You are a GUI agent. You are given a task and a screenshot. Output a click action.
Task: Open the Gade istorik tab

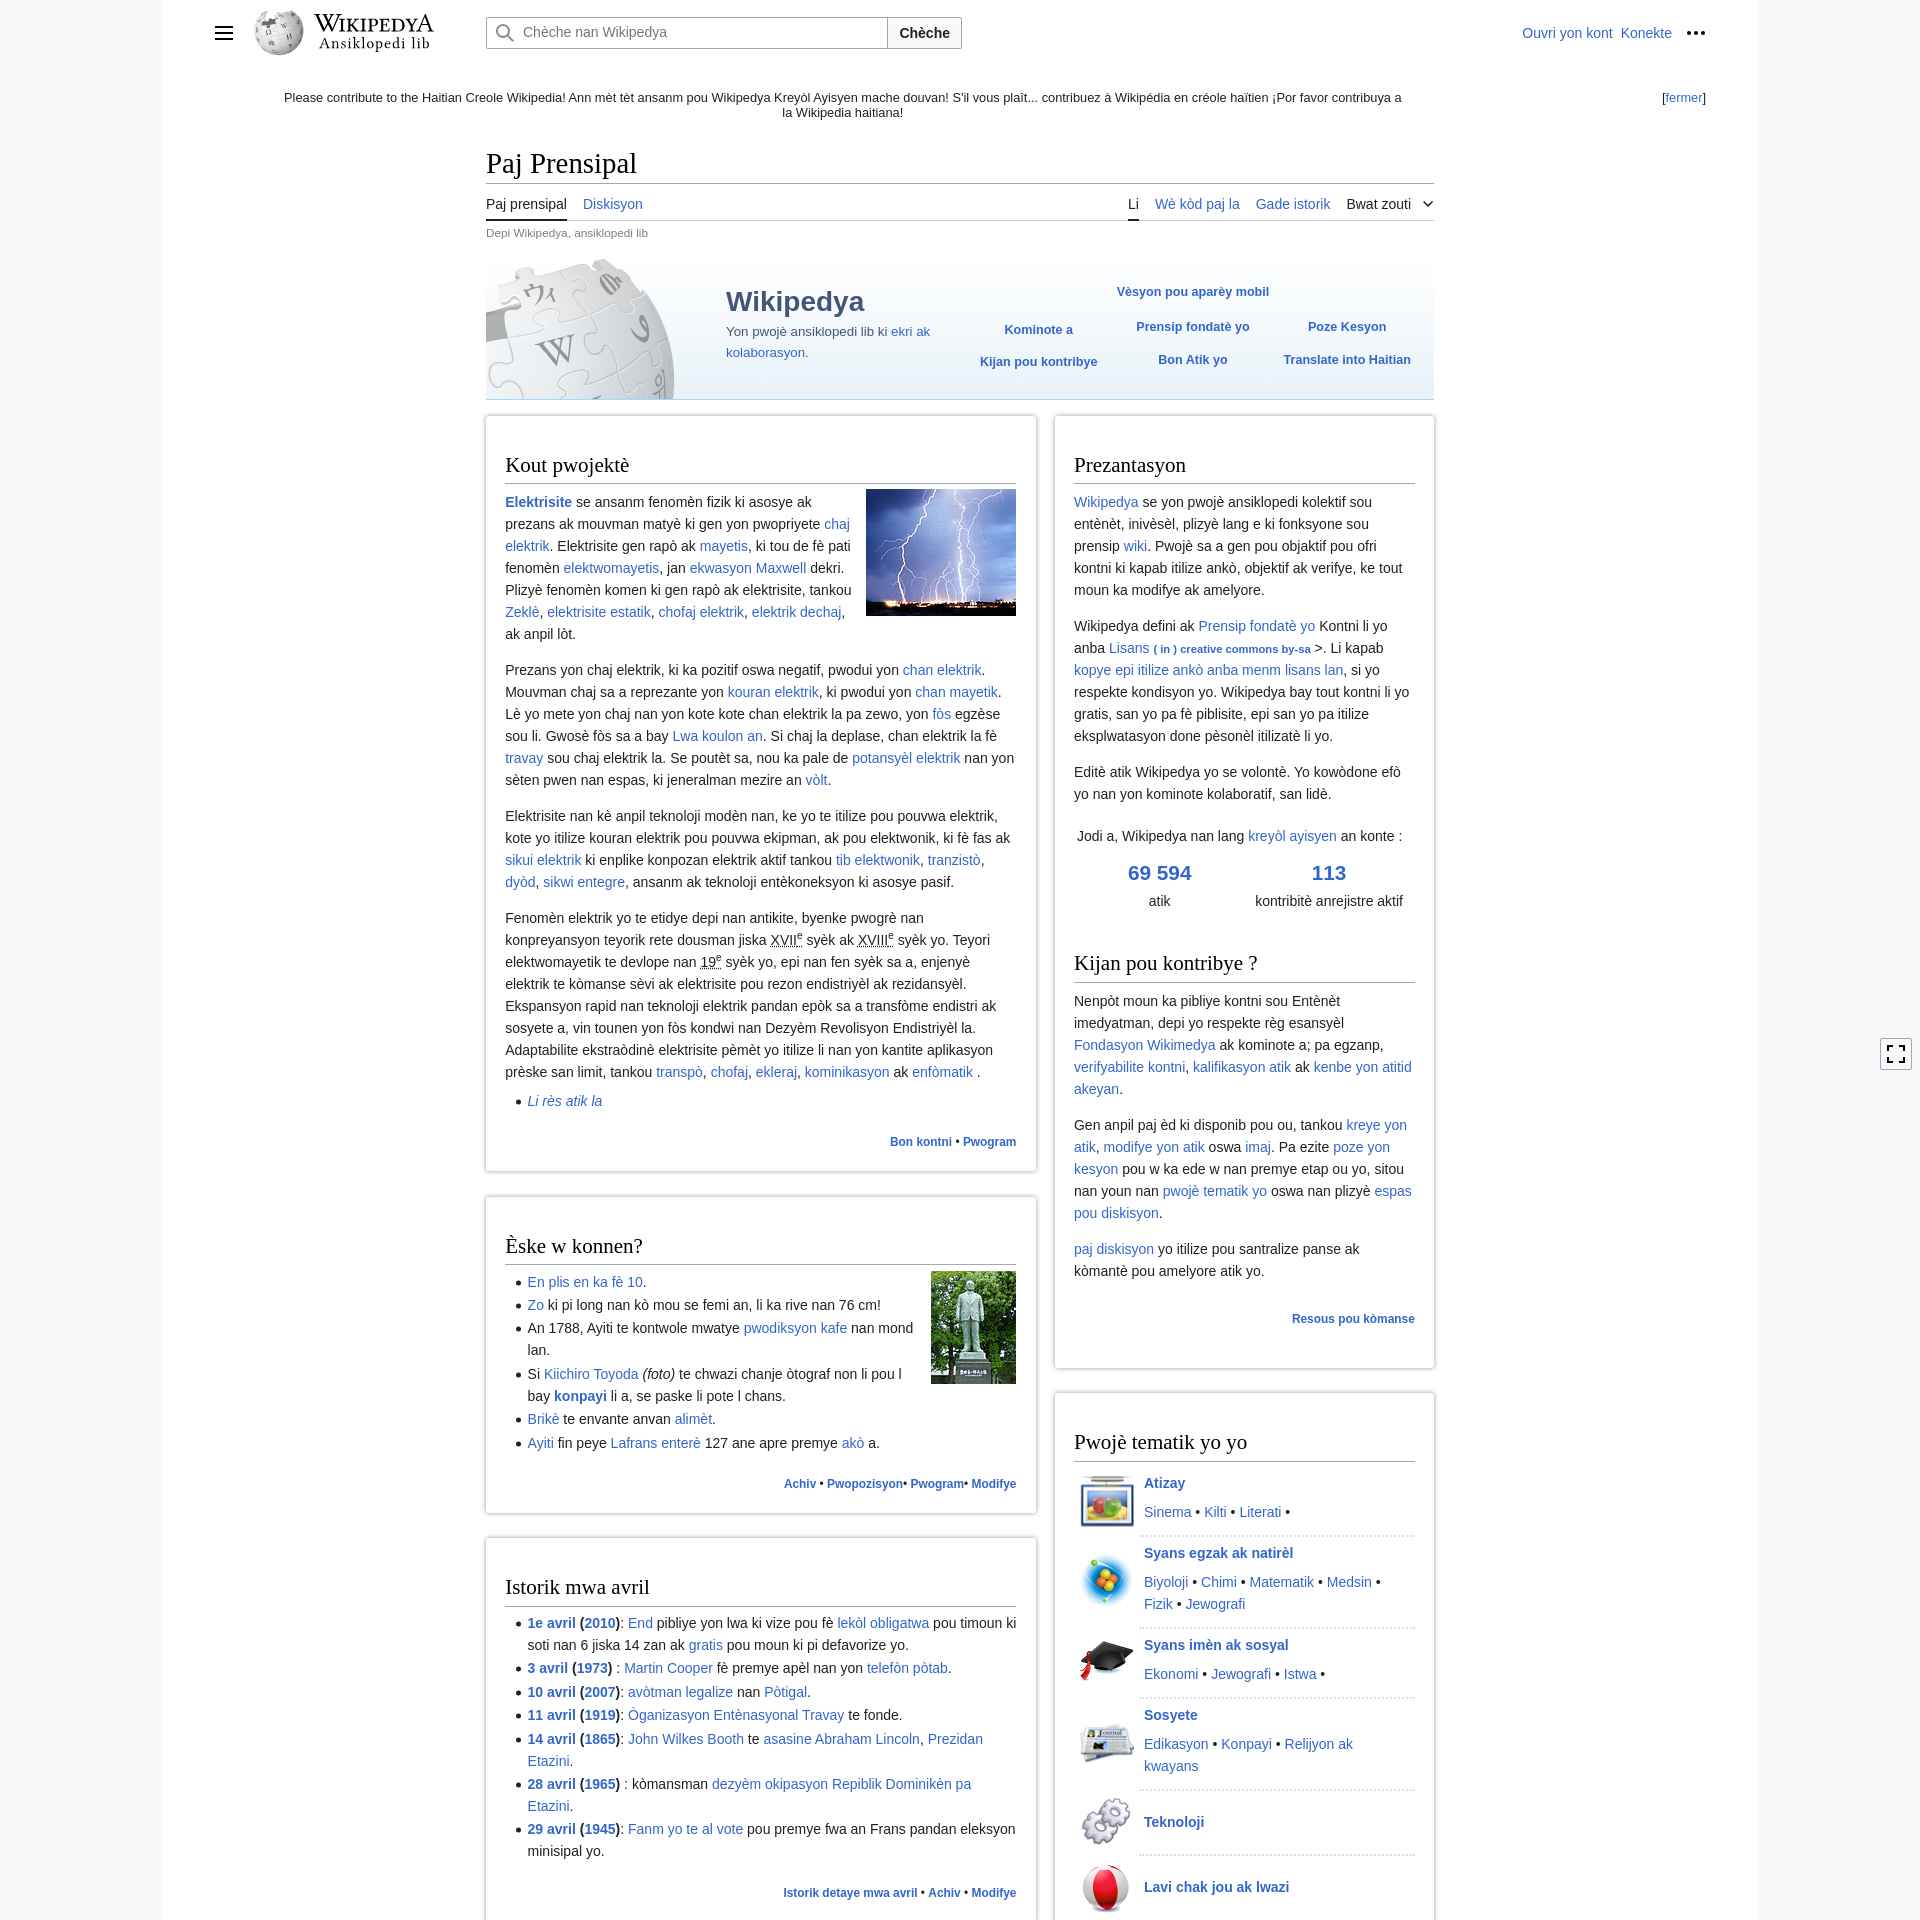[x=1293, y=204]
